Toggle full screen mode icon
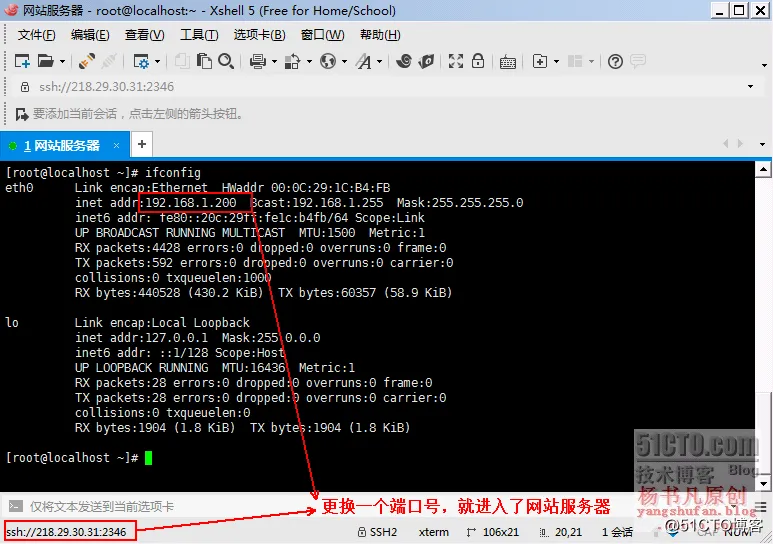773x544 pixels. coord(456,61)
